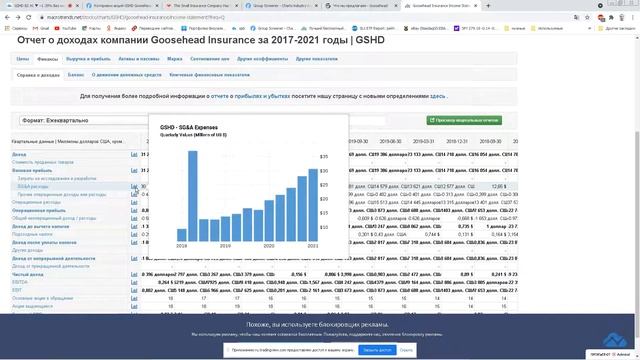Click the 2019-09-30 column header
640x360 pixels.
point(358,141)
